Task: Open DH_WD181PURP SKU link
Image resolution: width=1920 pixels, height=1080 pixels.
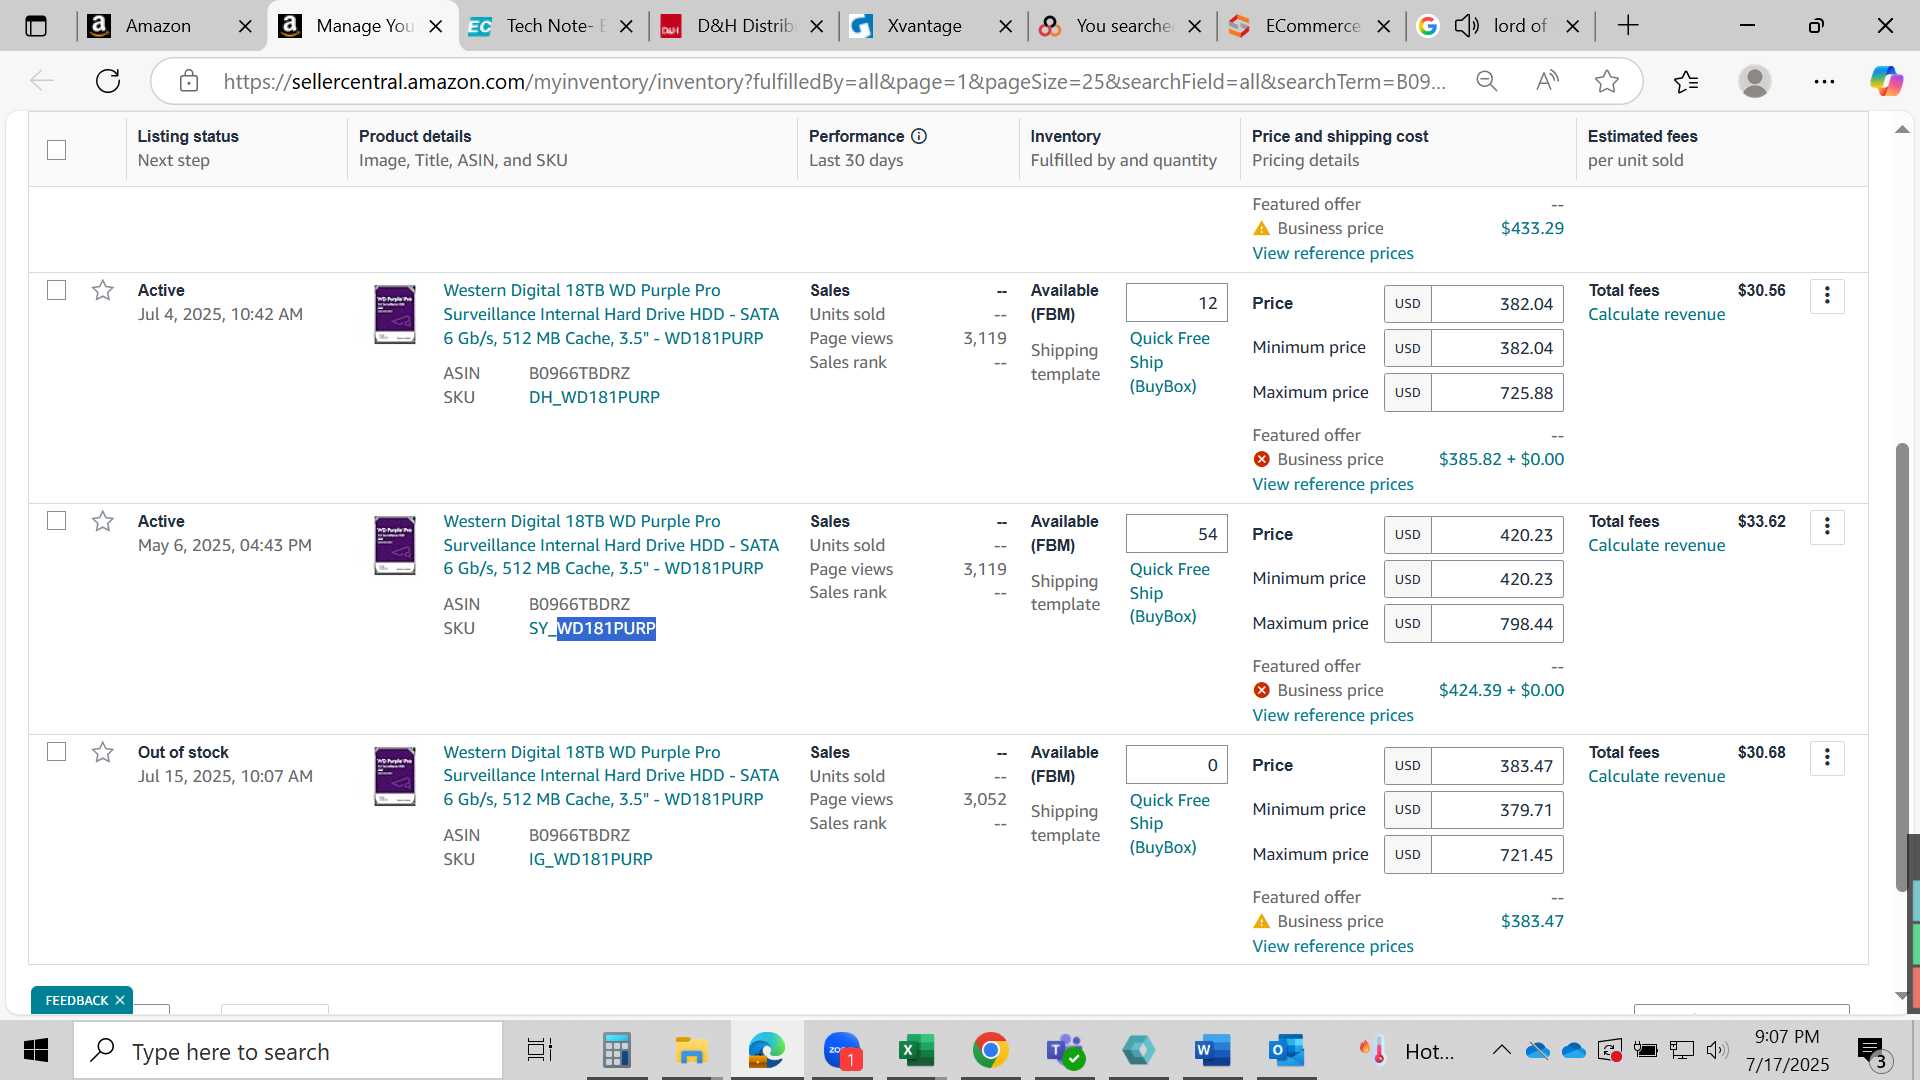Action: 594,397
